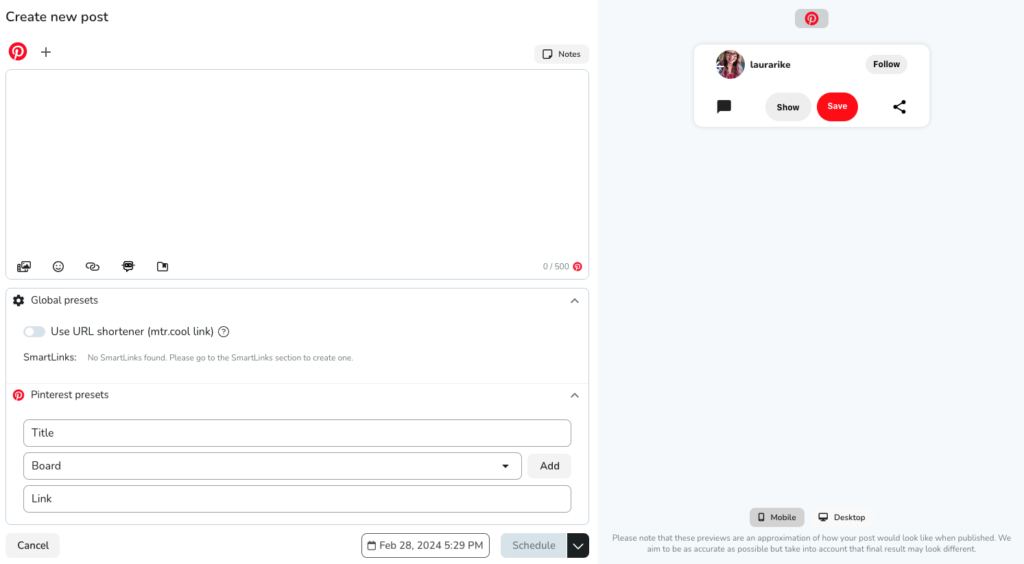Open the AI assistant robot icon
Image resolution: width=1024 pixels, height=564 pixels.
click(x=128, y=267)
